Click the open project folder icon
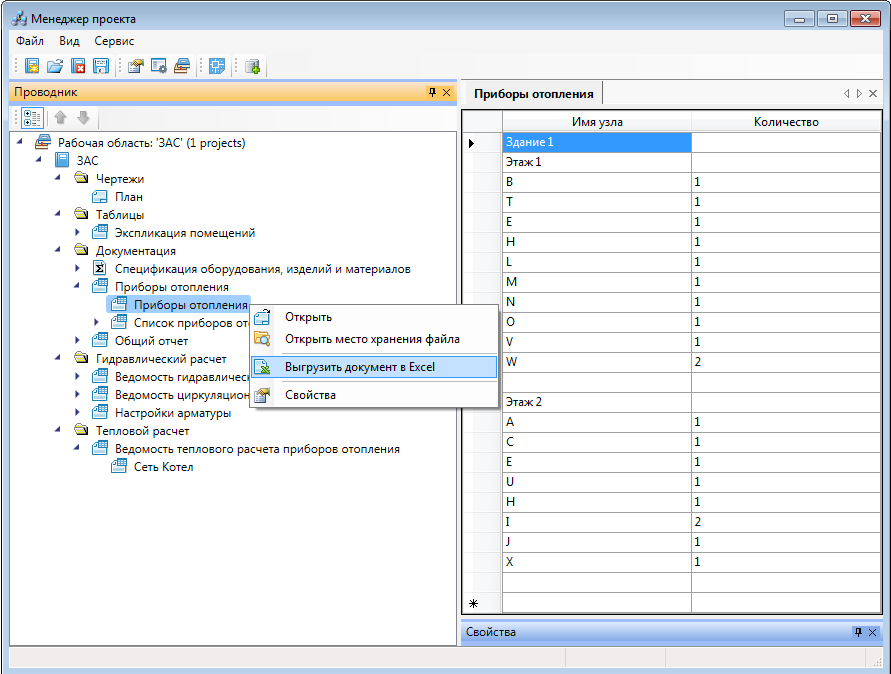Viewport: 891px width, 674px height. pos(55,66)
